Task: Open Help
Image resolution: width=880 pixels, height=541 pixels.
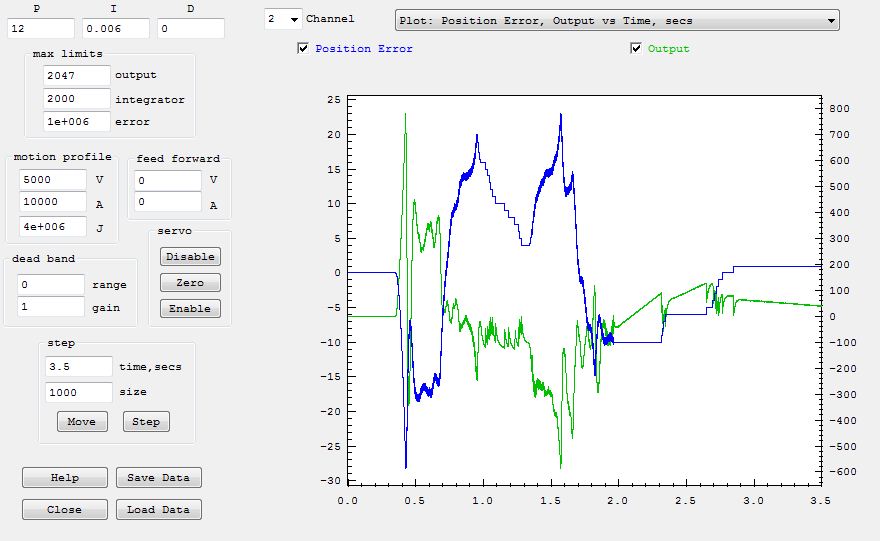Action: tap(64, 477)
